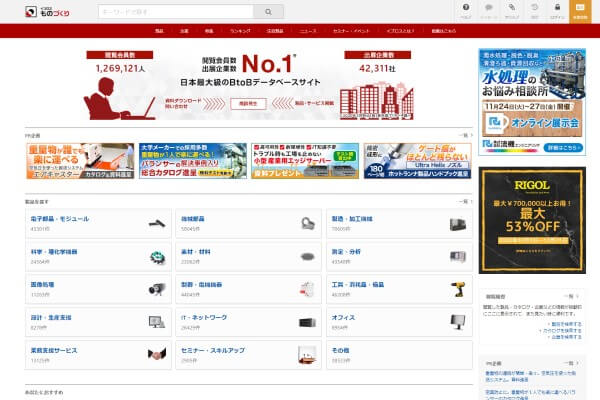Open the 水処理のお悩み相談所 sidebar advertisement
The image size is (600, 400).
[532, 102]
